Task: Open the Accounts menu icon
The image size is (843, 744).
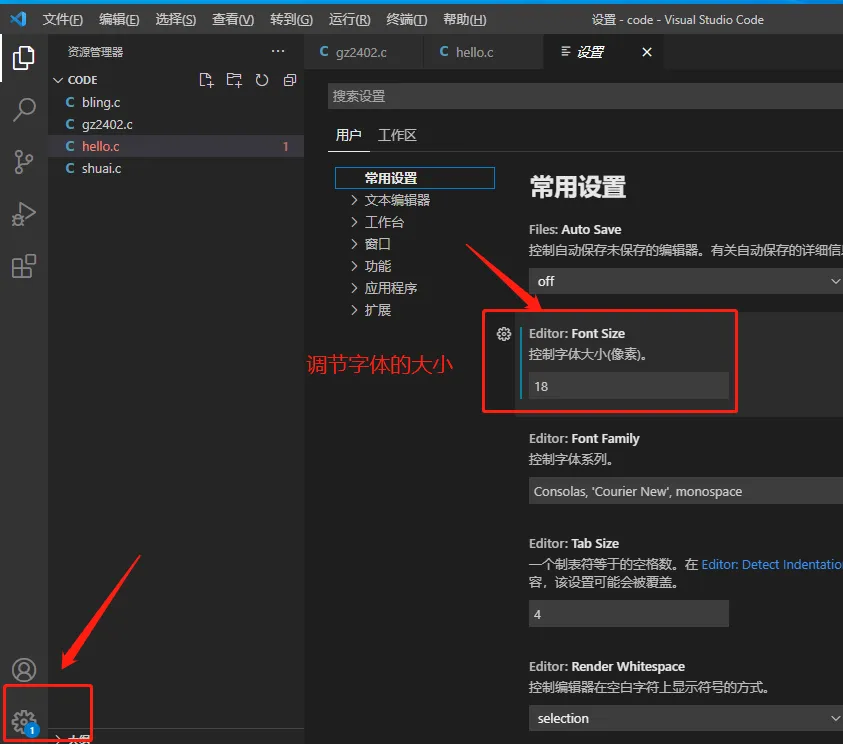Action: tap(24, 670)
